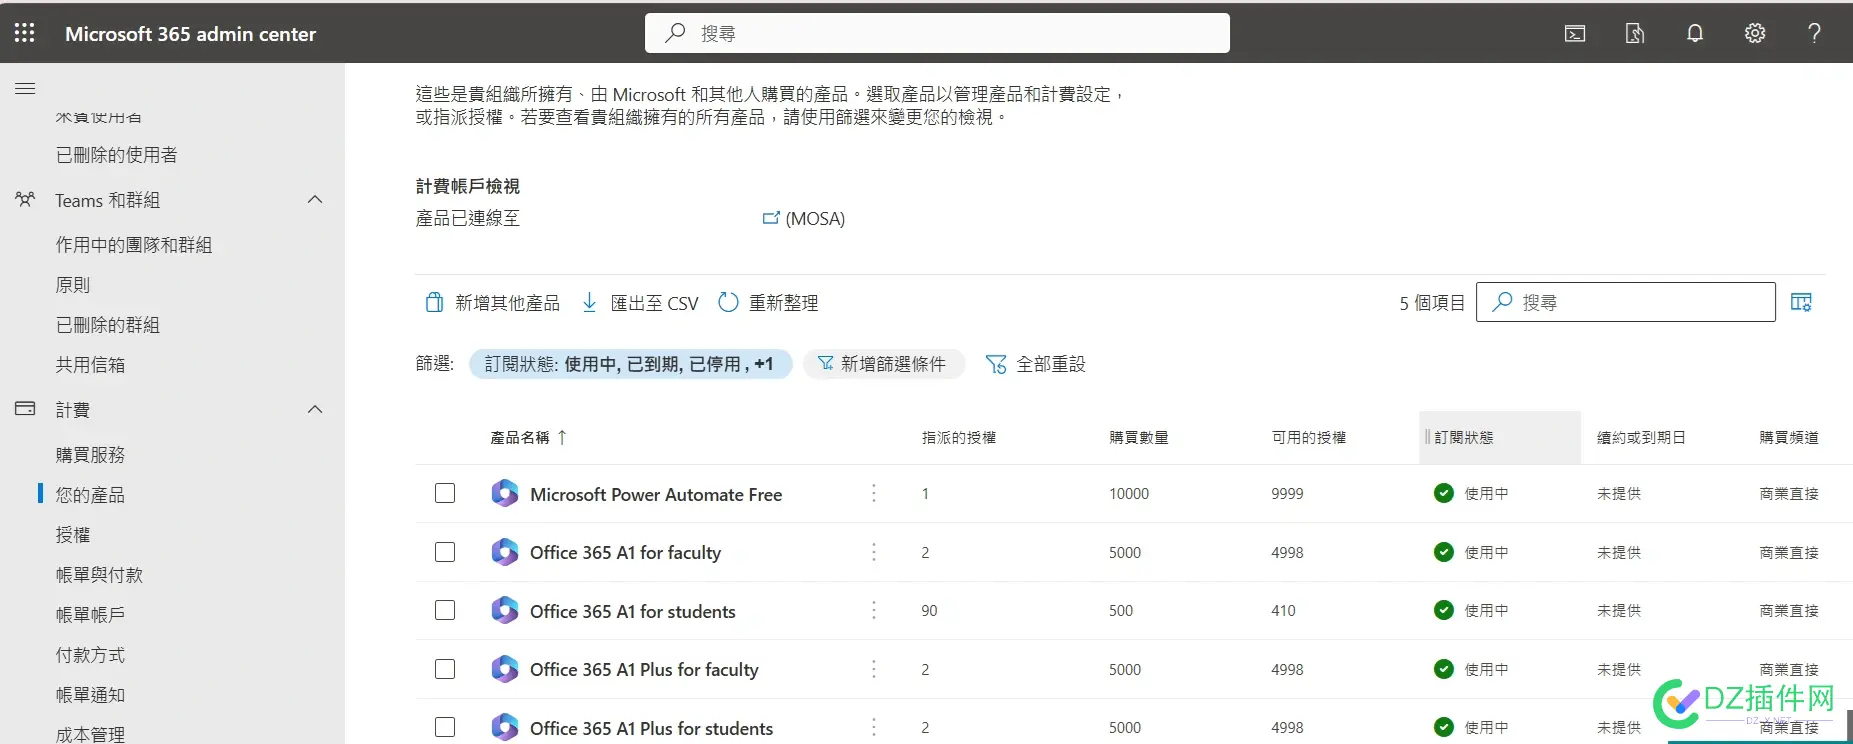Image resolution: width=1853 pixels, height=744 pixels.
Task: Open help question mark icon
Action: (1814, 34)
